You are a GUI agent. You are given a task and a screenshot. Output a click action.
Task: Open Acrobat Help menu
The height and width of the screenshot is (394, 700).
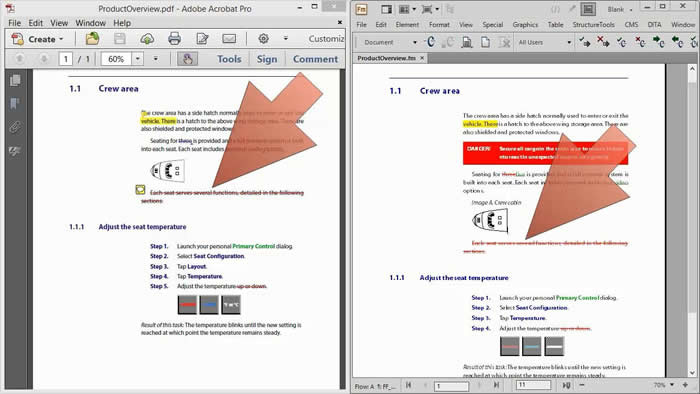tap(122, 23)
